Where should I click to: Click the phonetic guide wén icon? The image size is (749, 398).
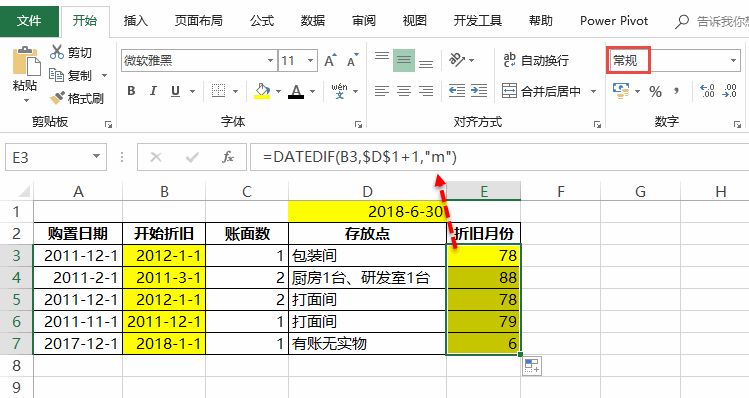tap(339, 90)
